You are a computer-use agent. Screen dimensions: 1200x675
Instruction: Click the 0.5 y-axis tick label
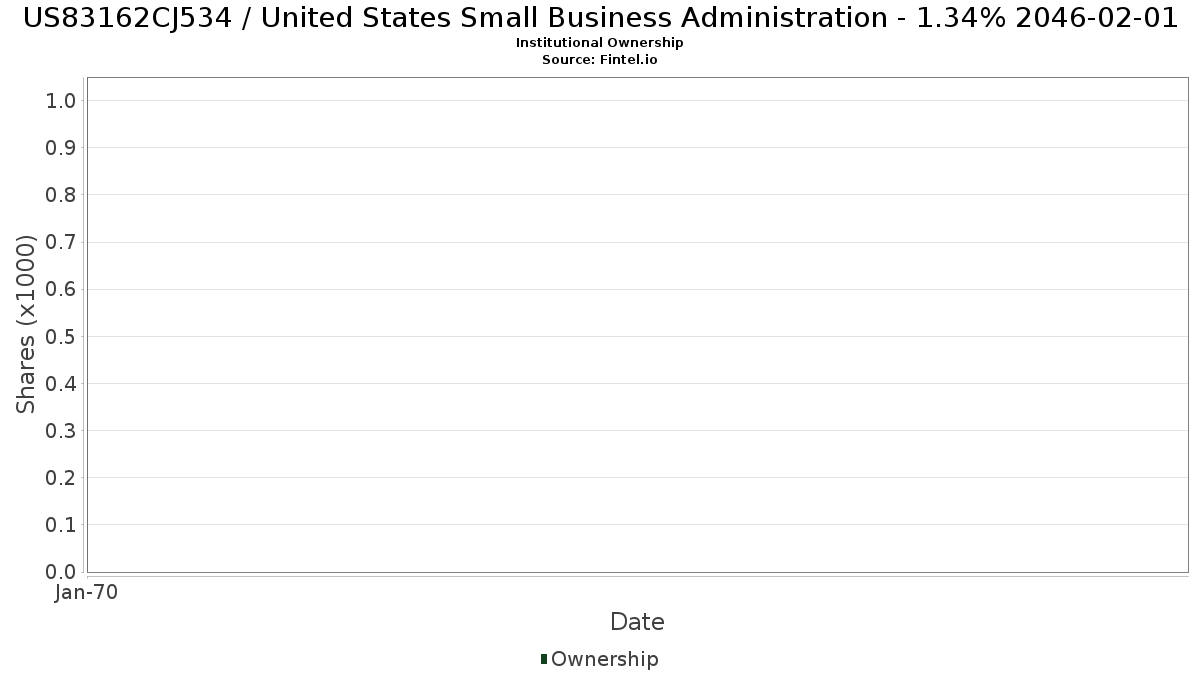[61, 336]
